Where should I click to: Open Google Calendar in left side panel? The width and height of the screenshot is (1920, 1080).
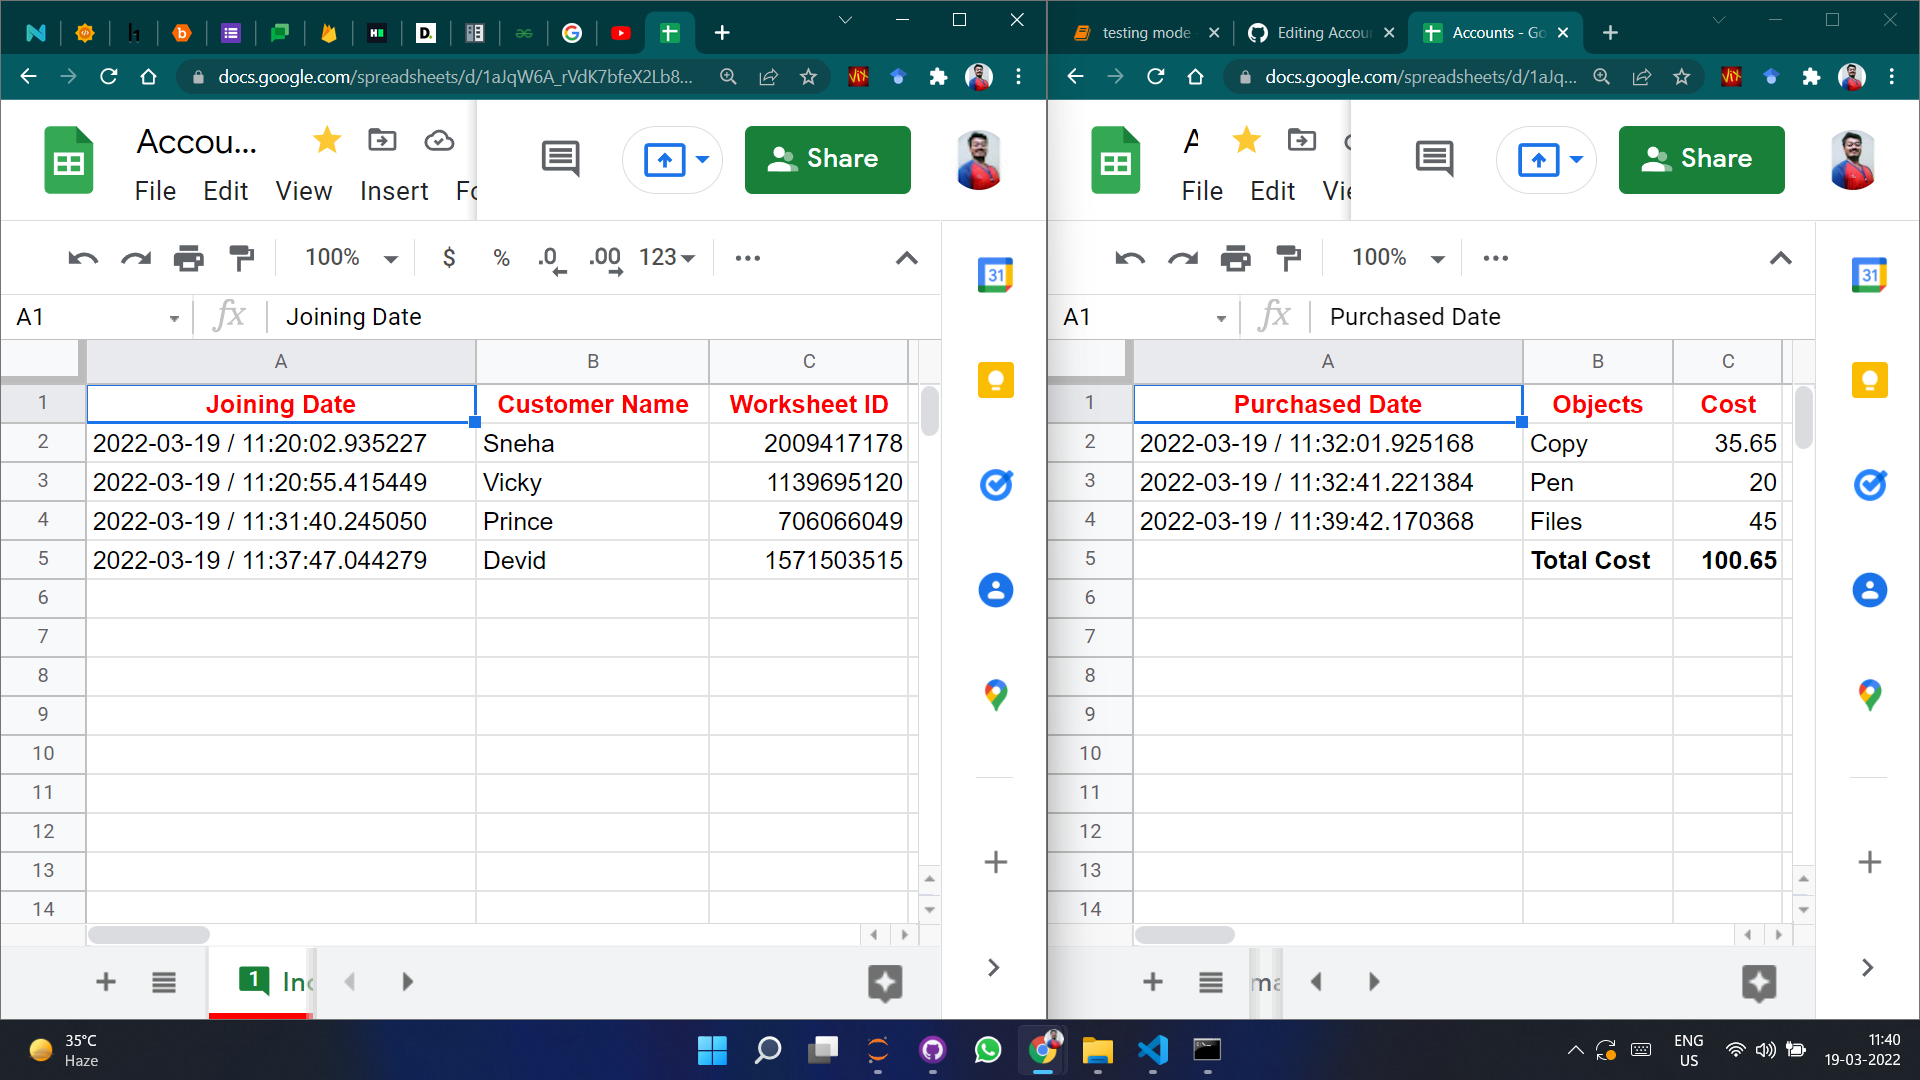click(x=995, y=275)
